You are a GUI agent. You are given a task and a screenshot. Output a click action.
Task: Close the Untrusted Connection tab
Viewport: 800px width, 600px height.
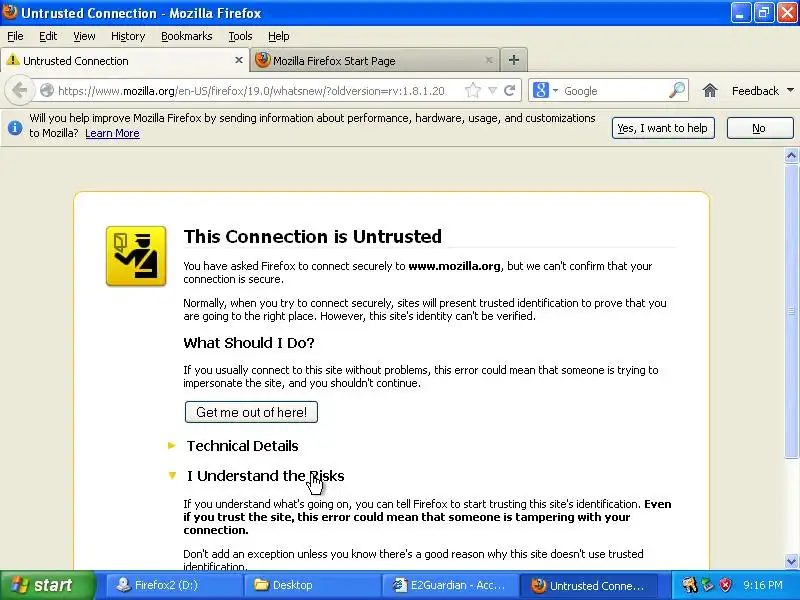(x=238, y=60)
